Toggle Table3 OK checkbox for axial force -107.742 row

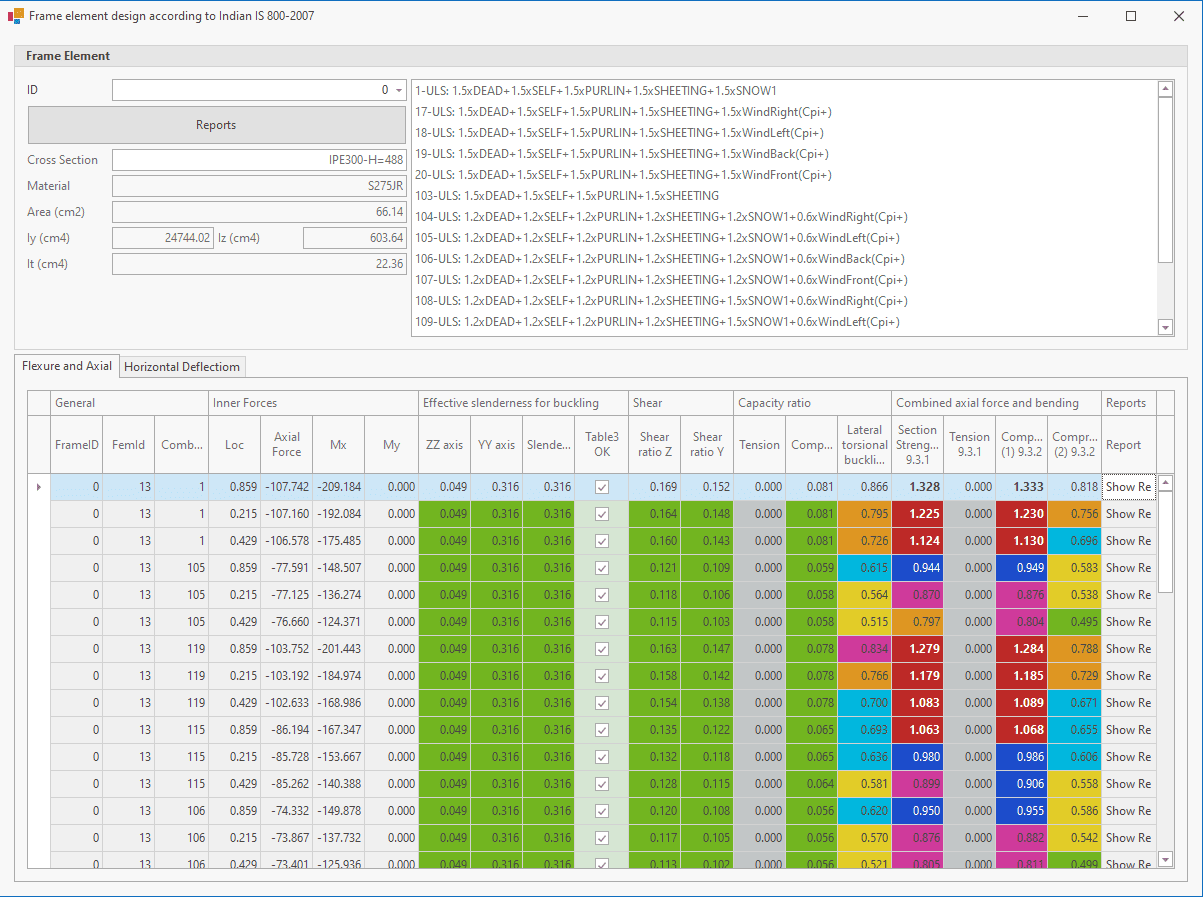[x=602, y=487]
